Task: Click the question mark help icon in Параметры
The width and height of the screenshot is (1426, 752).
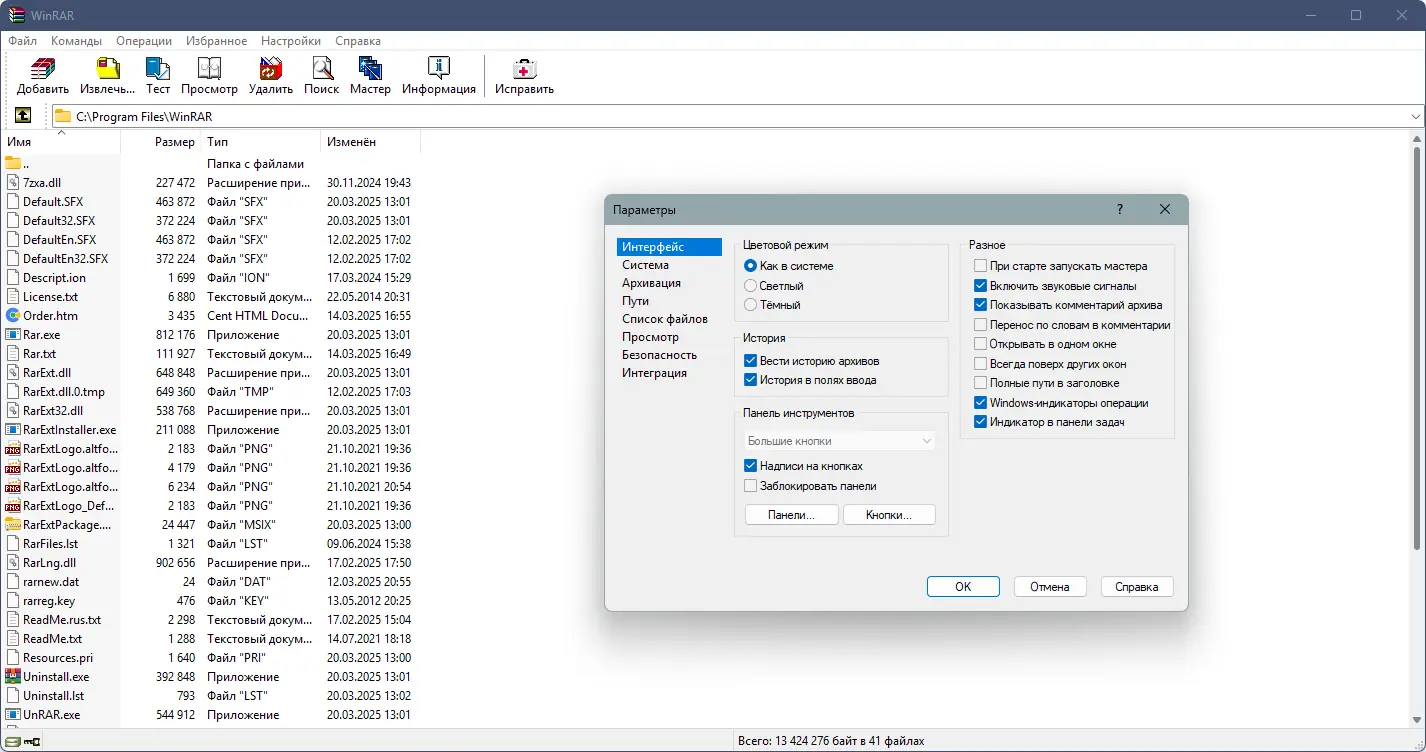Action: click(1119, 210)
